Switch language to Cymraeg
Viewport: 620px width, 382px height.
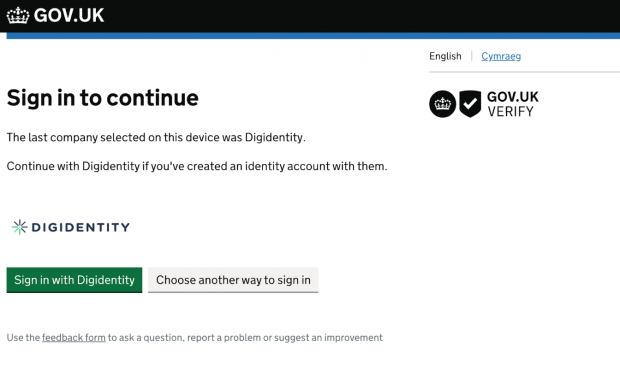(x=501, y=56)
